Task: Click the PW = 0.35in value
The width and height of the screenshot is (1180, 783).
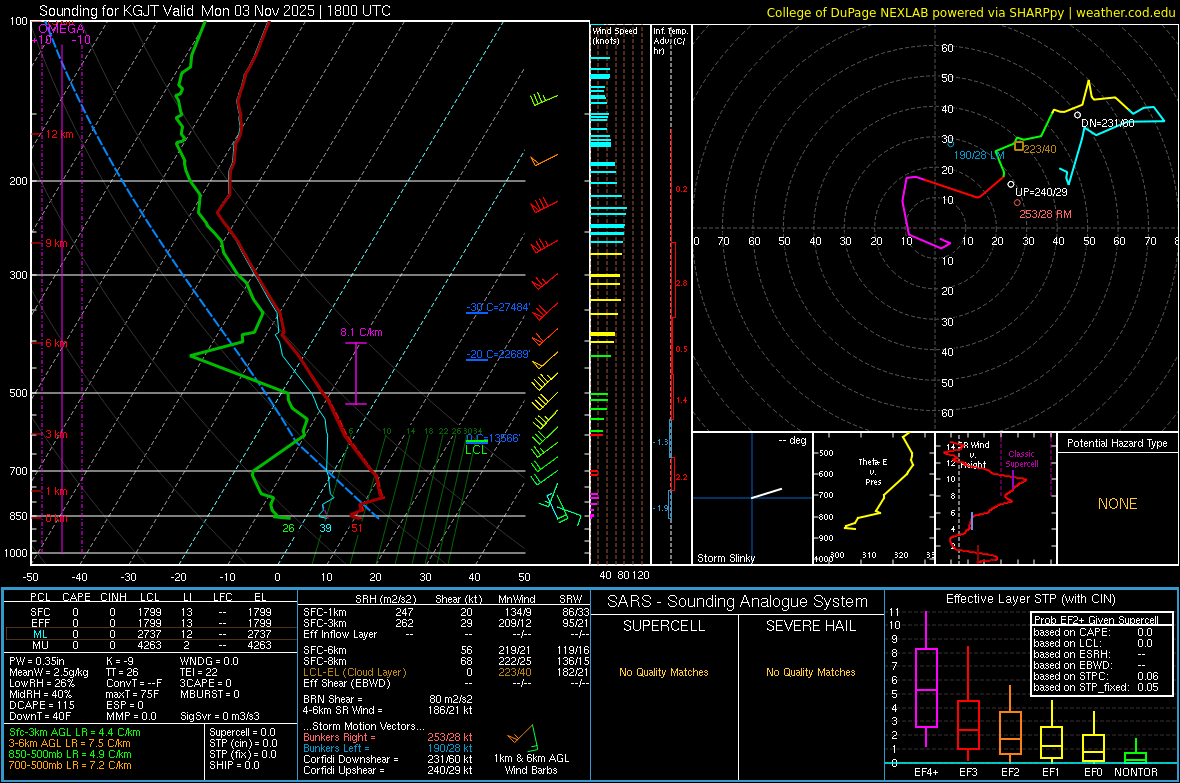Action: (x=37, y=661)
